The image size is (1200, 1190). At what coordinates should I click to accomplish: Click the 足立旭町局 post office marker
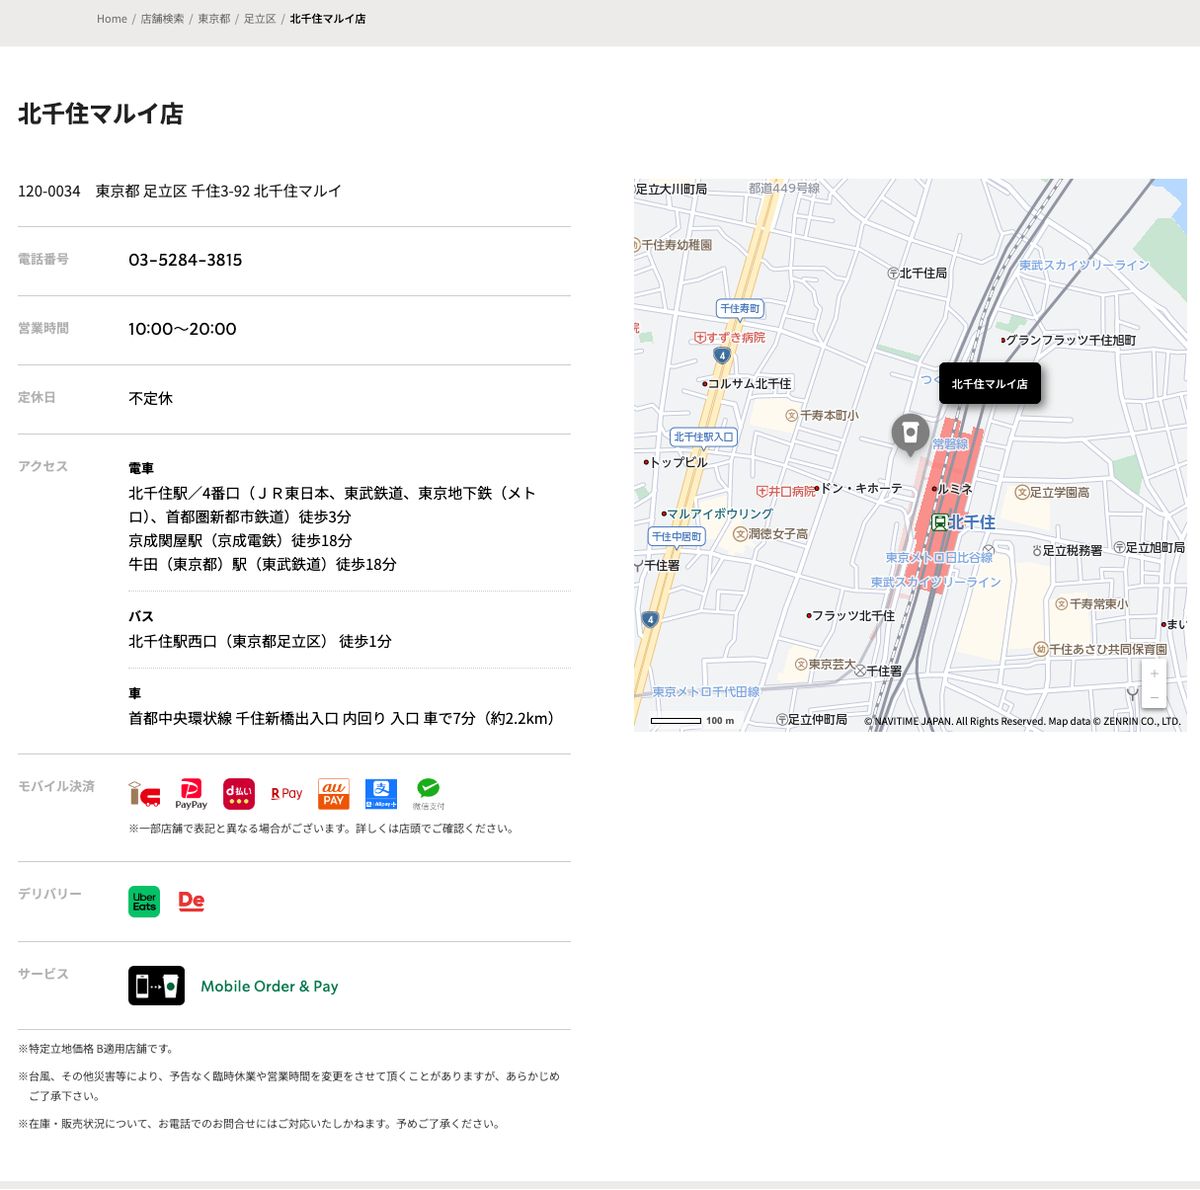[1120, 547]
